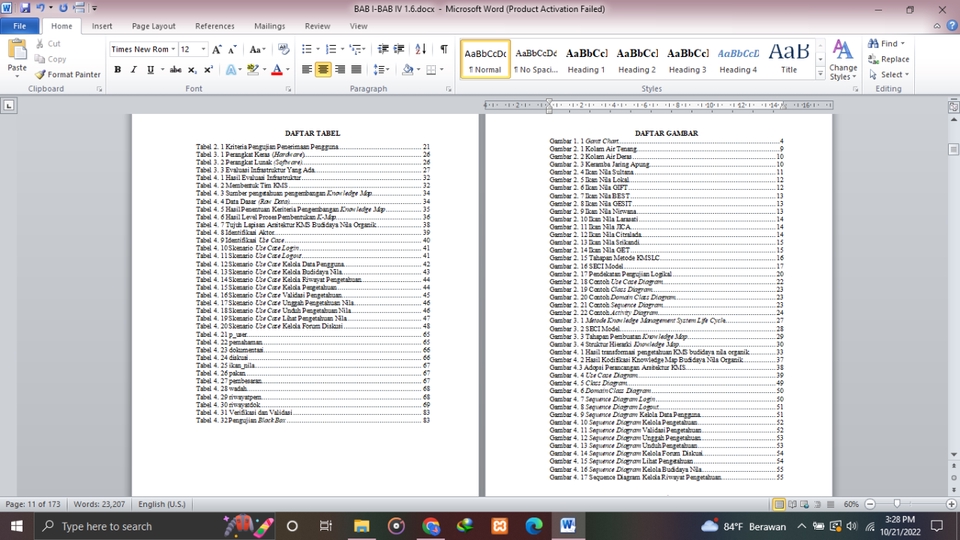
Task: Switch to Page Layout tab
Action: [x=154, y=26]
